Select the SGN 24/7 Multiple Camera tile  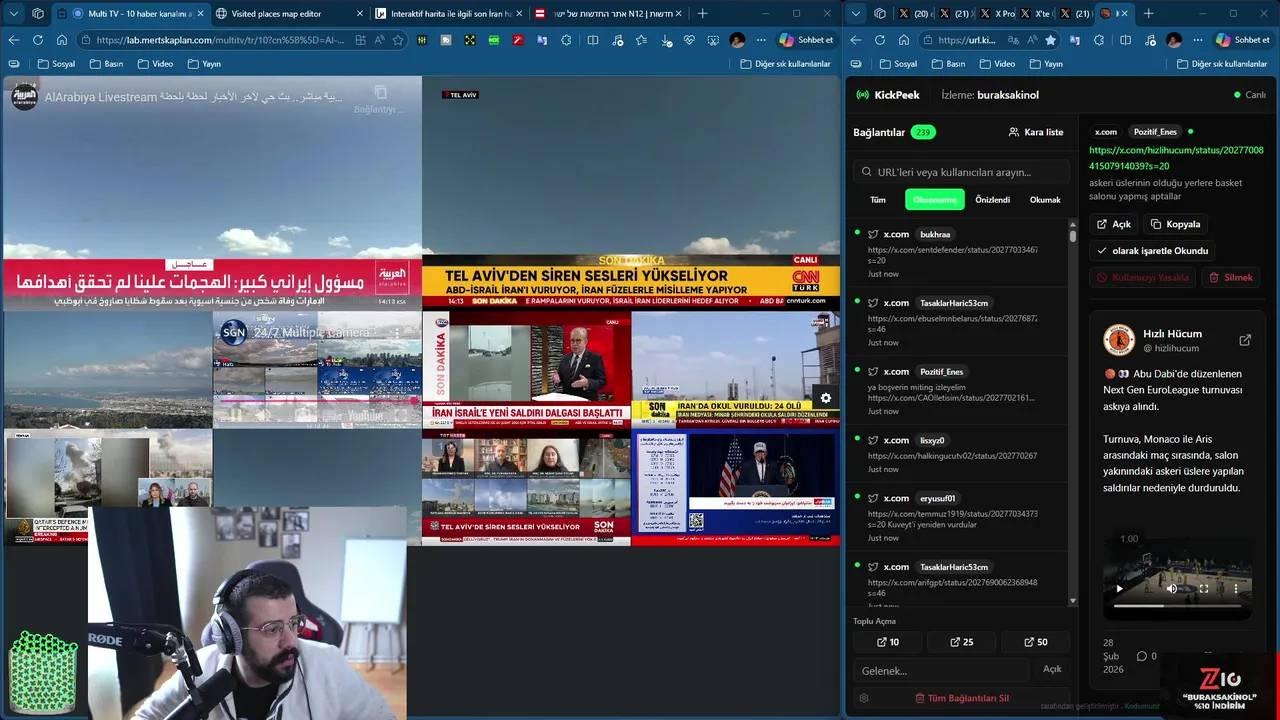point(317,370)
